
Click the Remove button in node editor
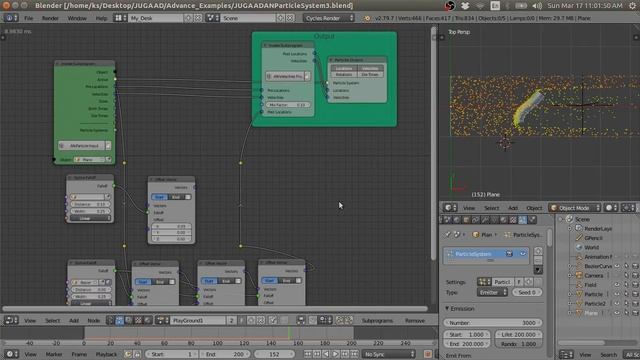(x=415, y=321)
